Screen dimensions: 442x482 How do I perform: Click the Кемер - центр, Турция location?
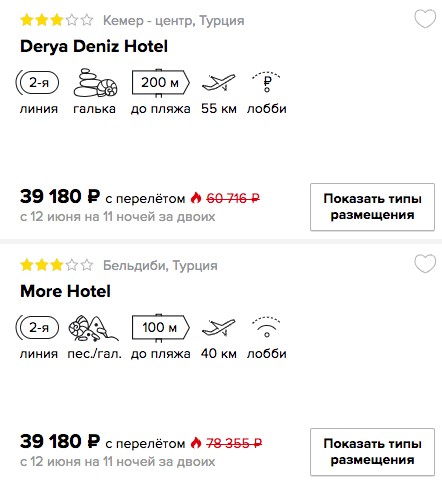click(x=174, y=21)
